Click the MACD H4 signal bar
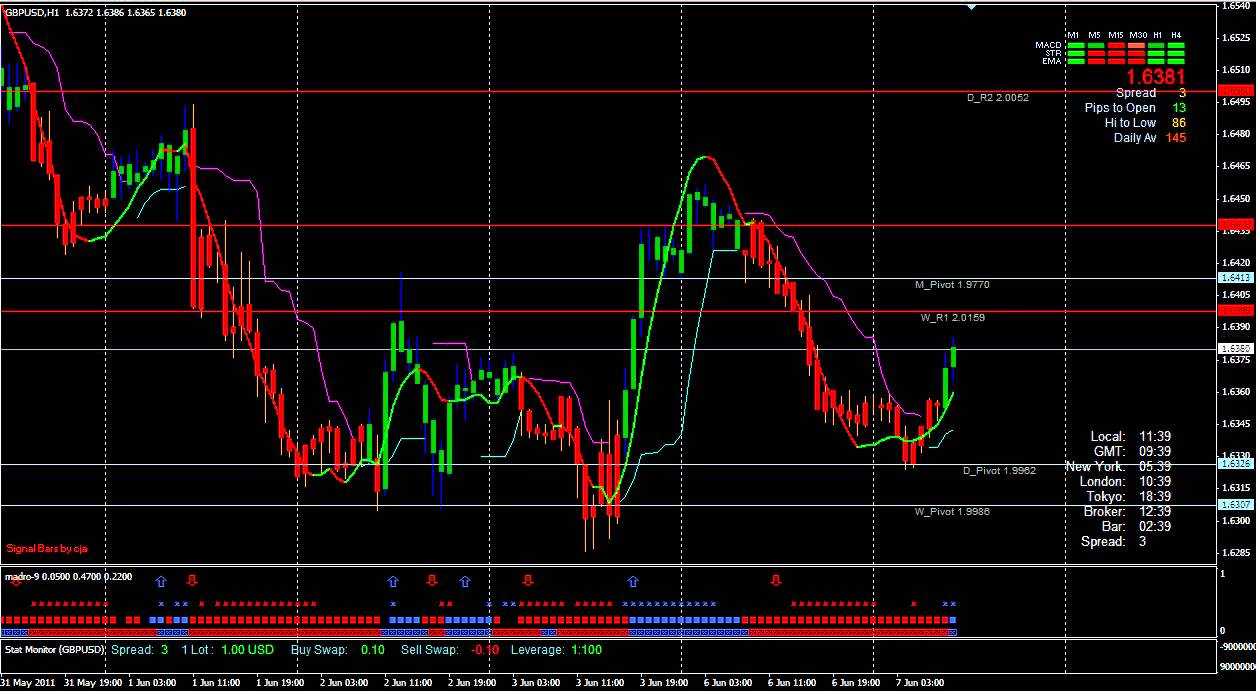1256x692 pixels. tap(1176, 45)
